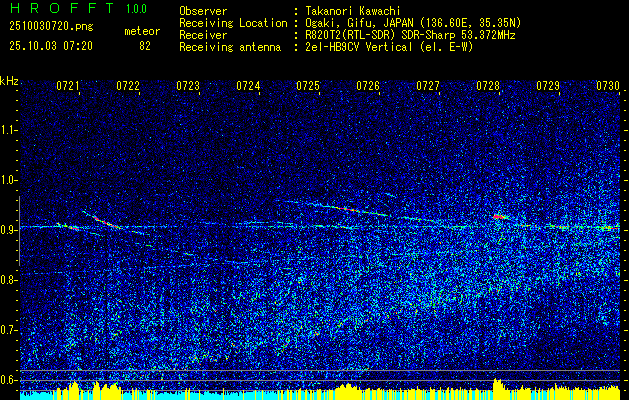Click the 0722 time marker
This screenshot has width=629, height=400.
tap(128, 86)
